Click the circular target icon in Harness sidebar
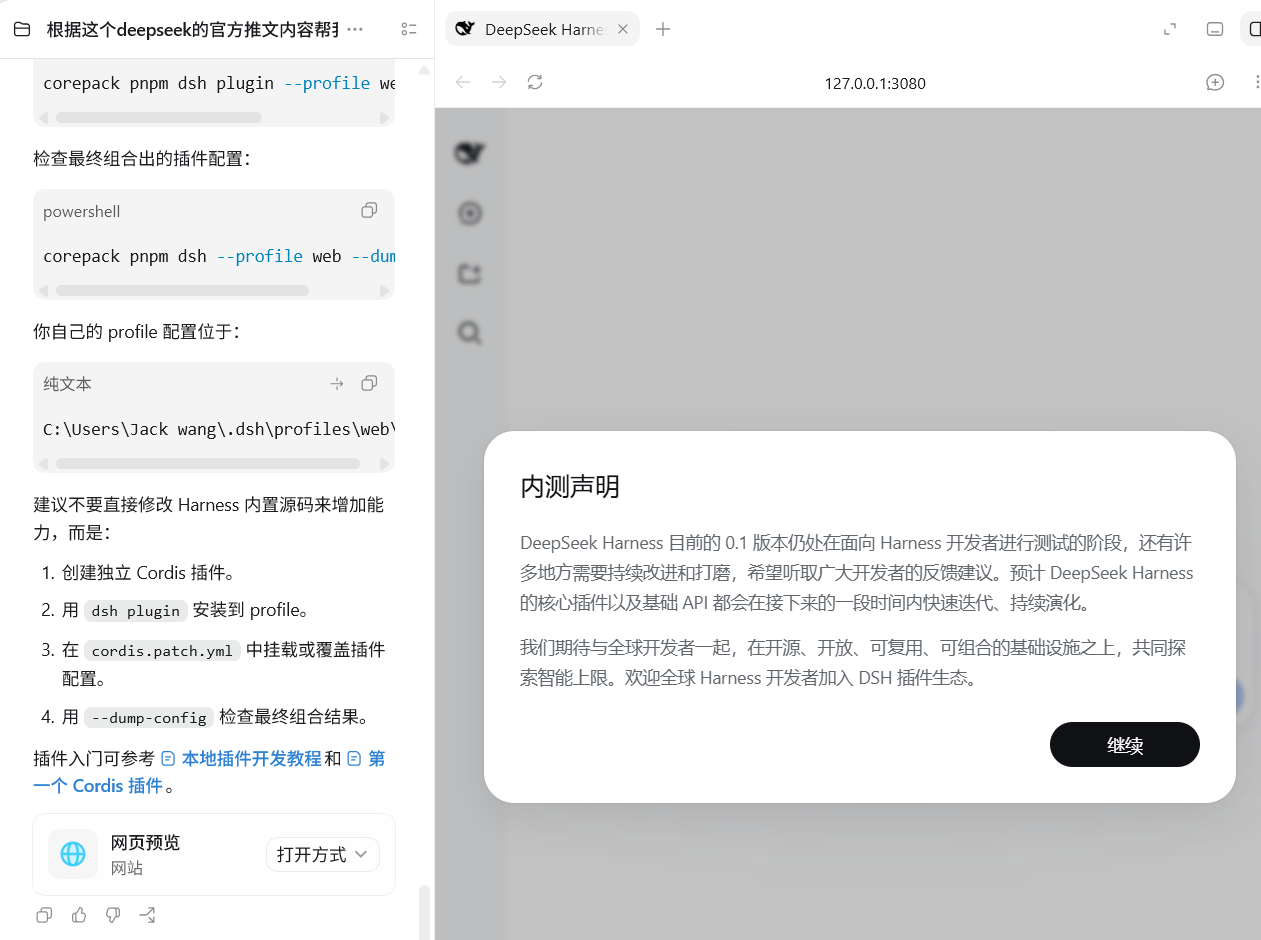Screen dimensions: 1261x940 pyautogui.click(x=470, y=213)
